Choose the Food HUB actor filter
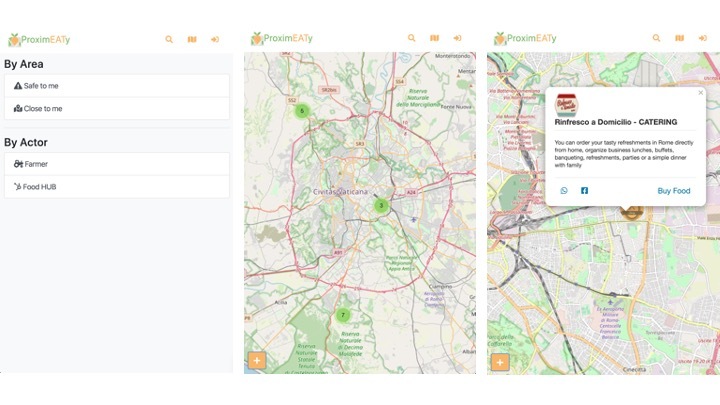Screen dimensions: 720x405 pyautogui.click(x=117, y=187)
